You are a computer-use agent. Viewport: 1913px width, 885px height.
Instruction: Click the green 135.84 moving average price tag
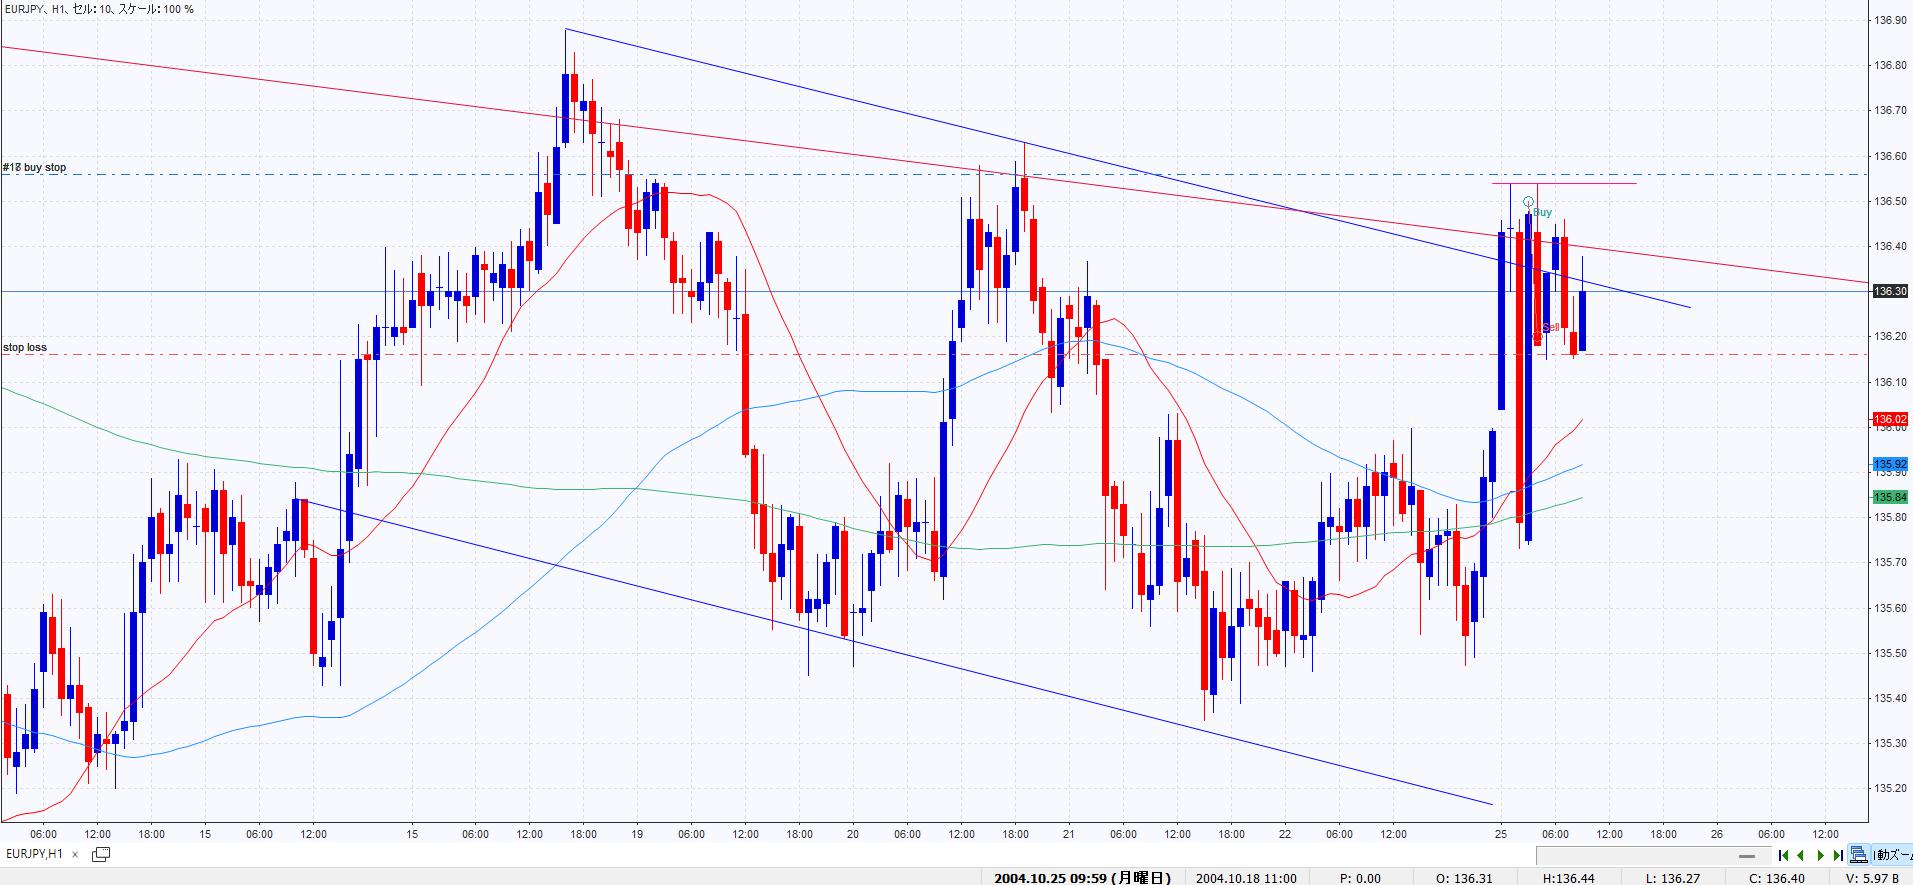click(1889, 497)
